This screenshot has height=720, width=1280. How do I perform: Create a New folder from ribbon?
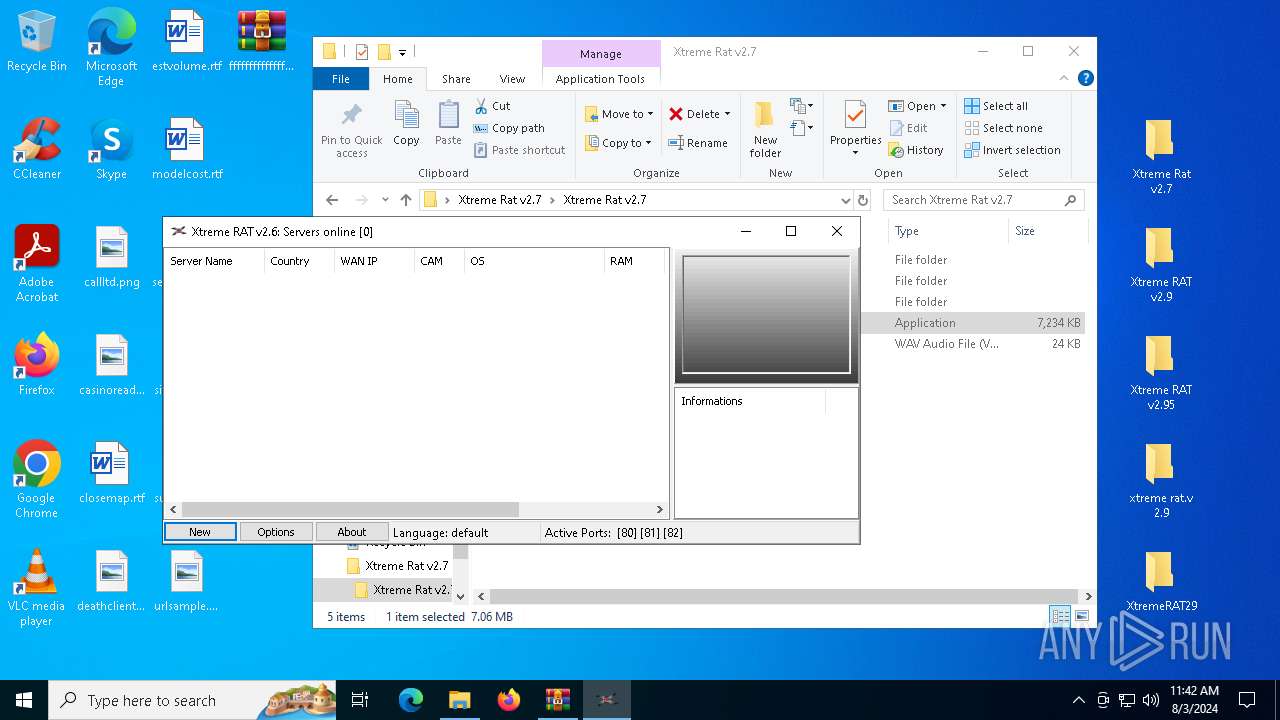click(765, 129)
